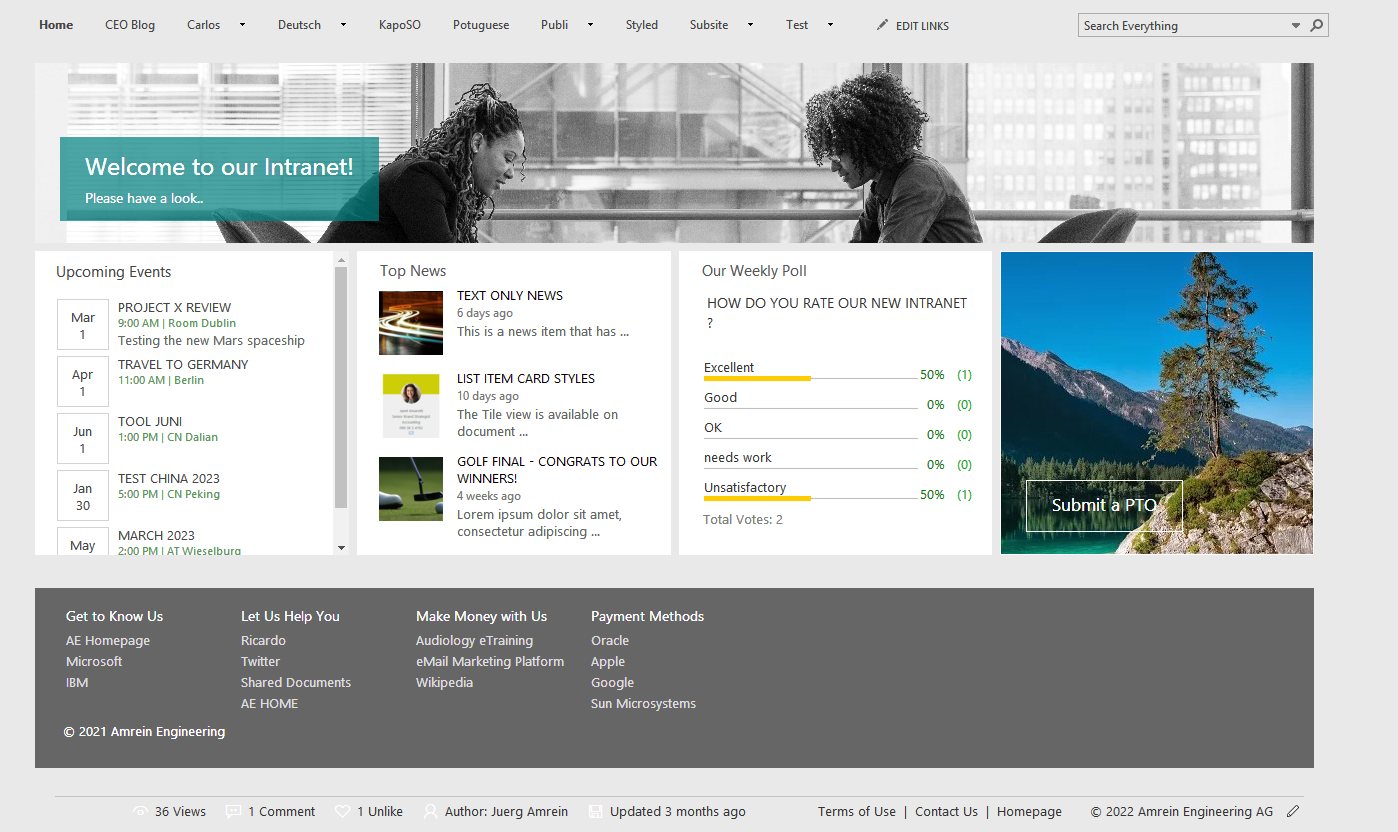Click Terms of Use link

pos(857,811)
